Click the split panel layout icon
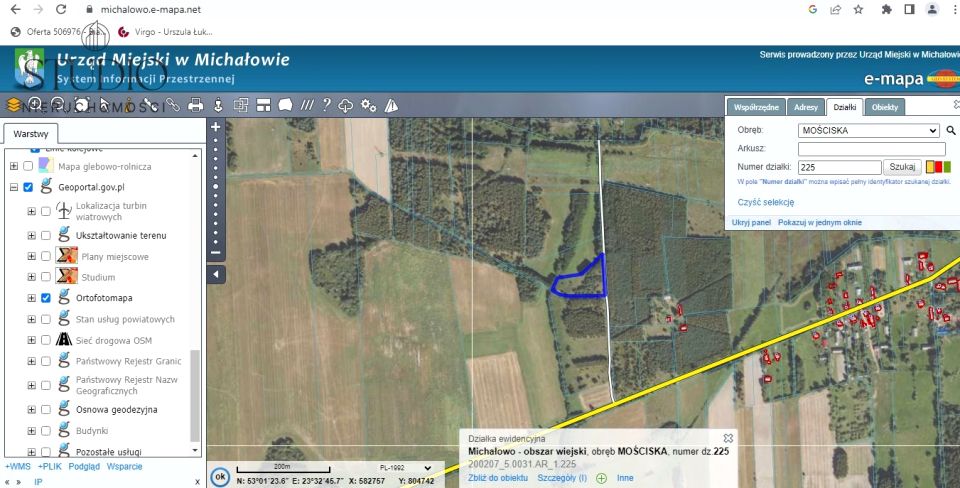Screen dimensions: 960x488 pos(263,105)
